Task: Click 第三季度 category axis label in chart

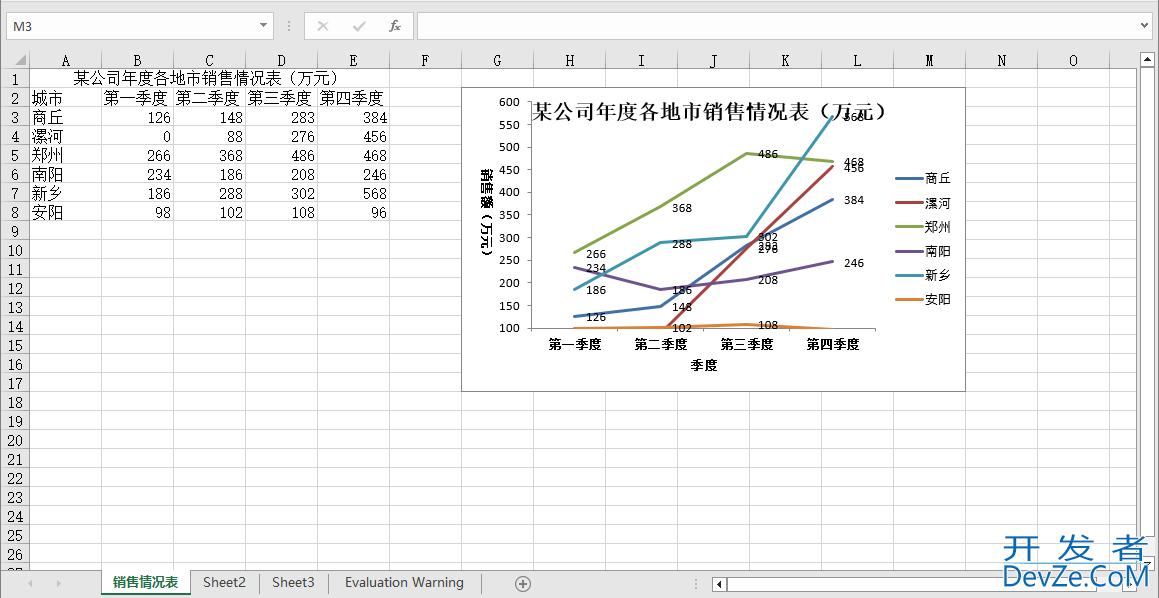Action: coord(747,344)
